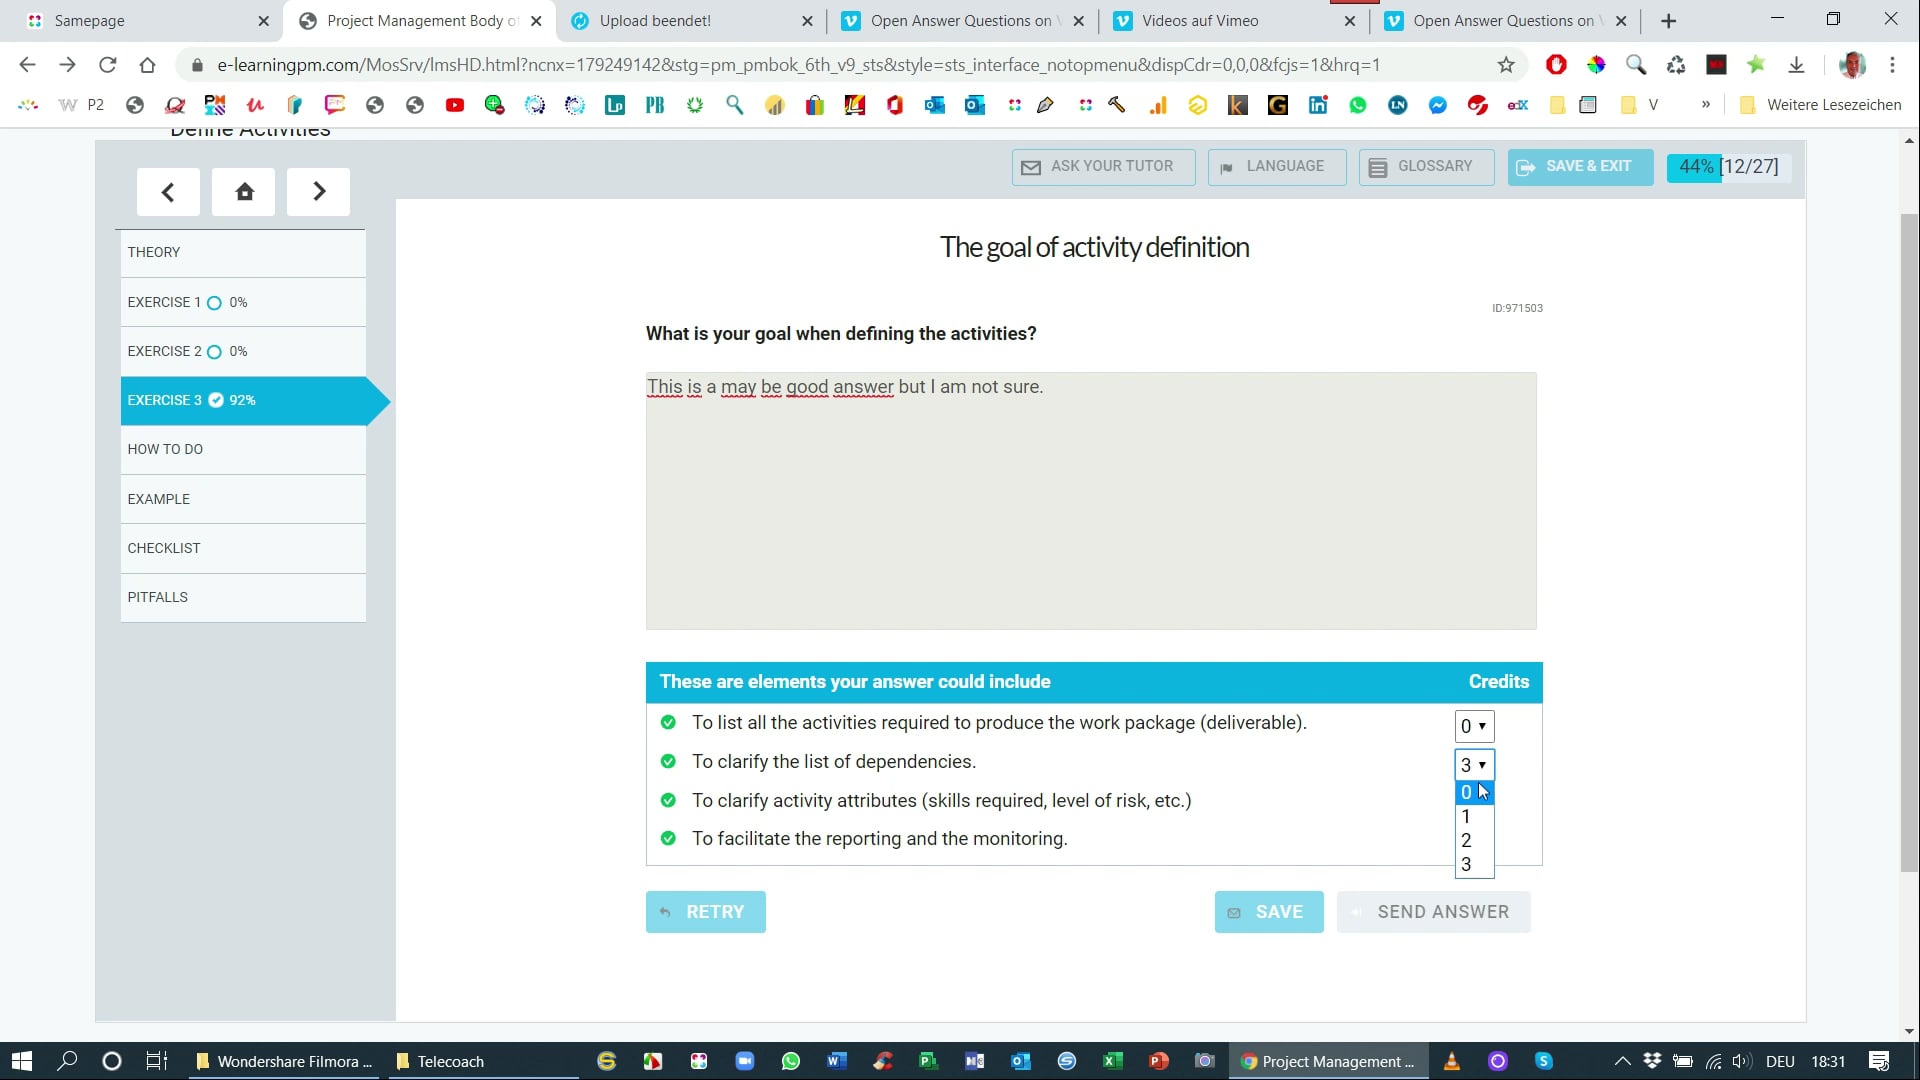Viewport: 1920px width, 1080px height.
Task: Open HOW TO DO section
Action: click(243, 450)
